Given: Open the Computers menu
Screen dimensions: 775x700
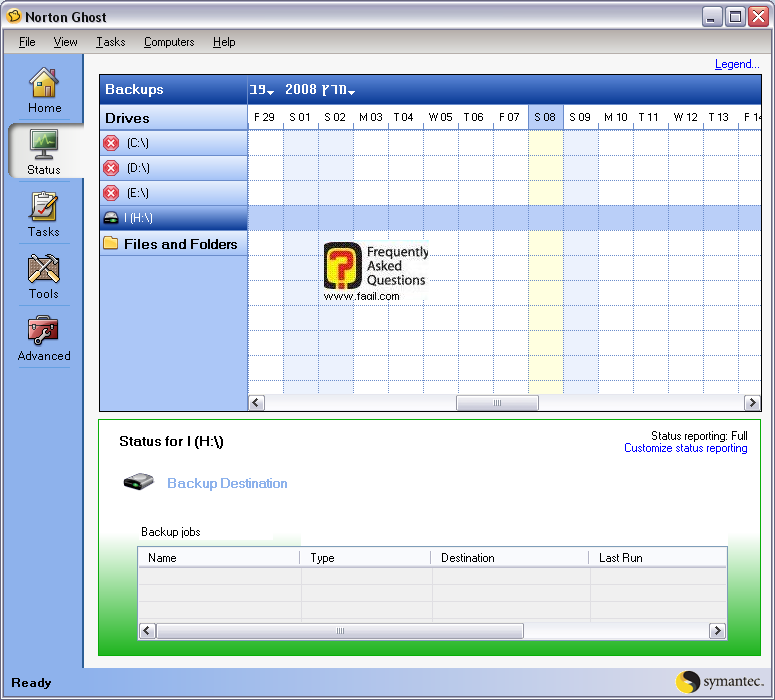Looking at the screenshot, I should click(169, 42).
